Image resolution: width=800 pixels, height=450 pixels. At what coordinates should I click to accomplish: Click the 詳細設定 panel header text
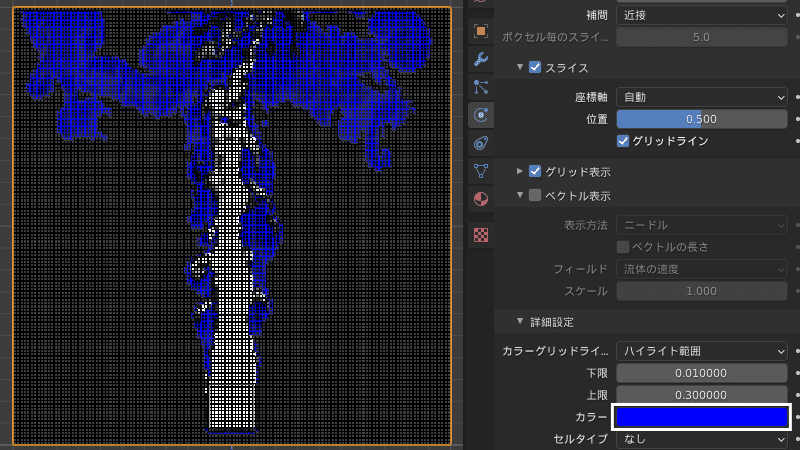tap(552, 322)
